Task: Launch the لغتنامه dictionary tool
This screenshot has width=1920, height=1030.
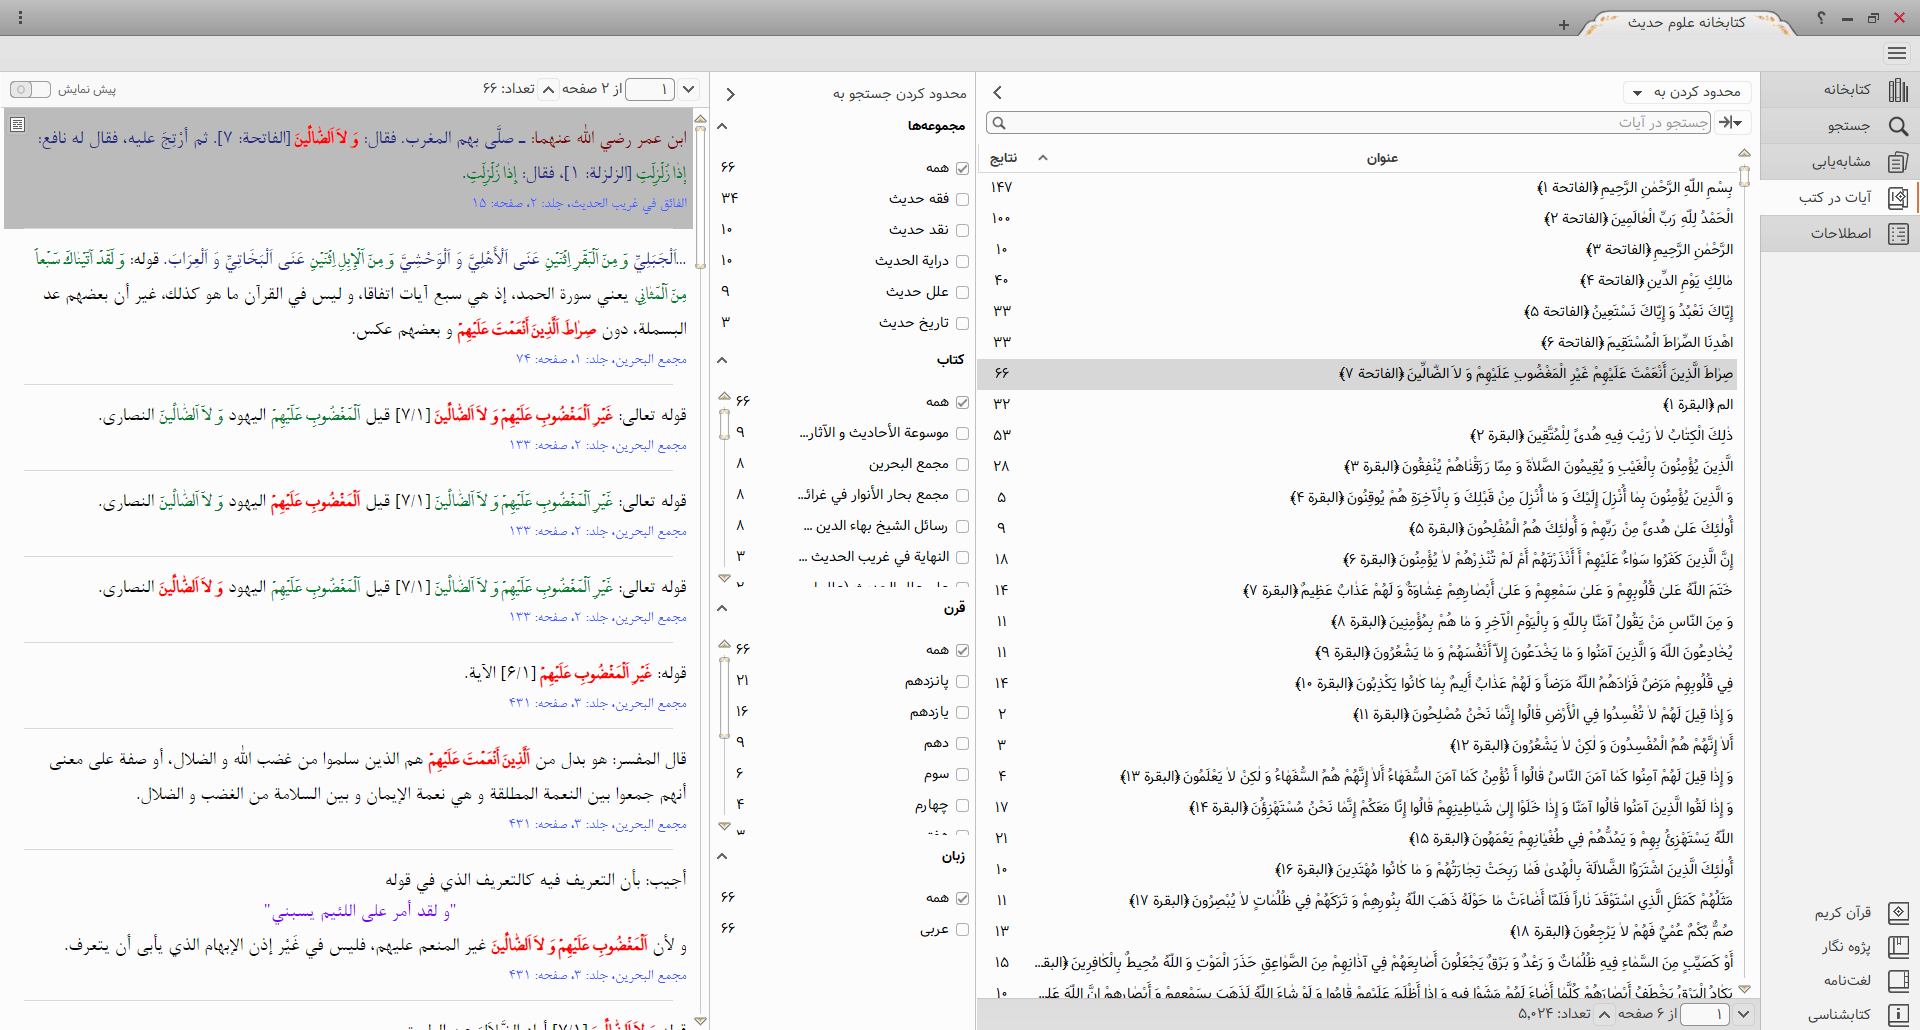Action: [1846, 980]
